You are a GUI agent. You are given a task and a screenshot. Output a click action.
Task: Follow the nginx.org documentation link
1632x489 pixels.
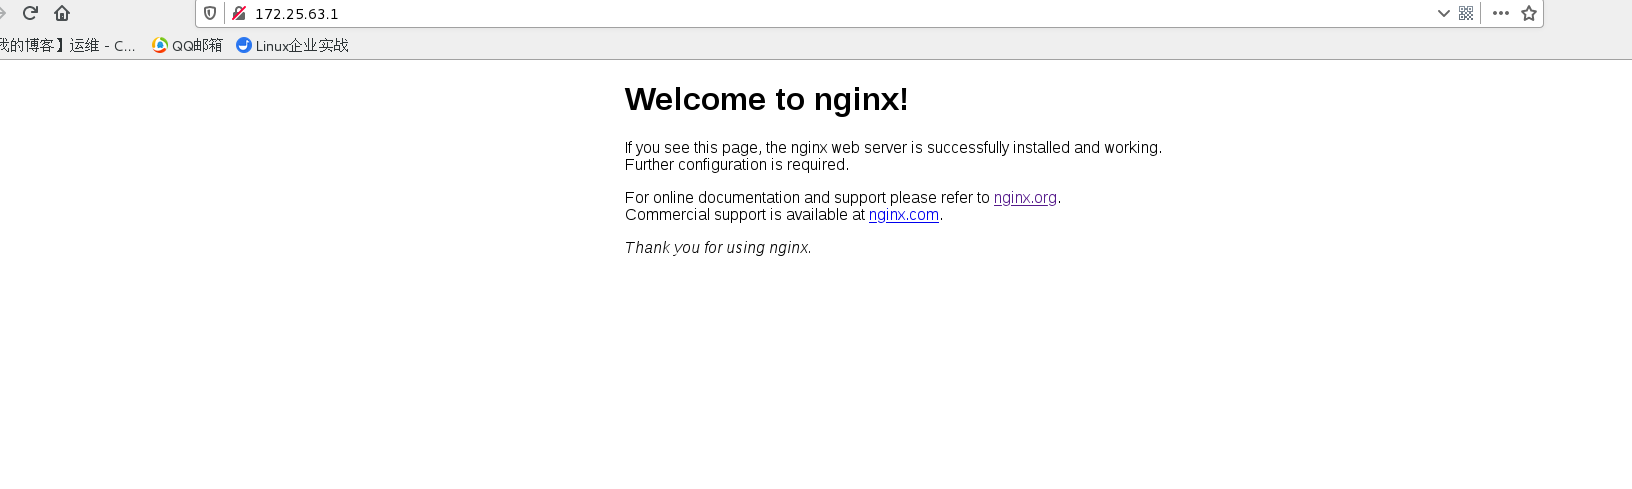(x=1025, y=198)
